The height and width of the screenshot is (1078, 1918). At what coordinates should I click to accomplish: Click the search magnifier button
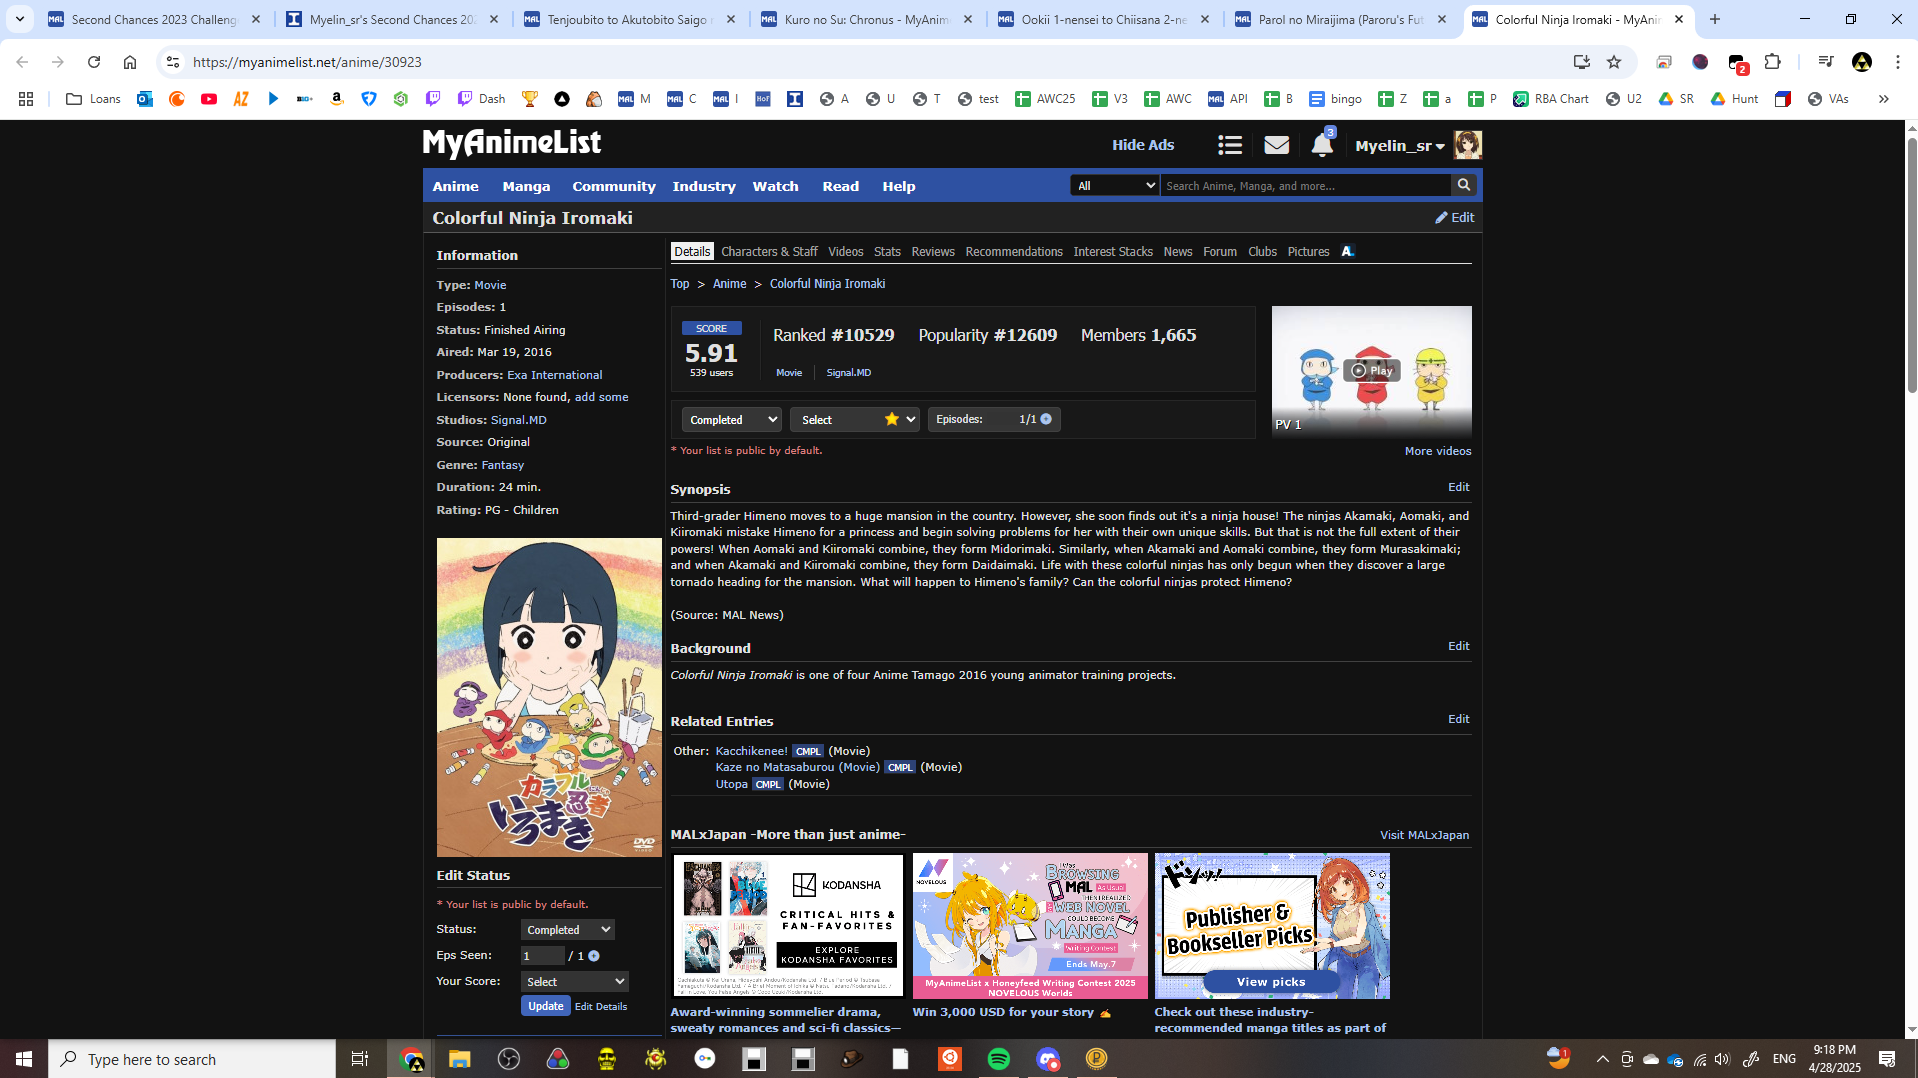point(1464,185)
